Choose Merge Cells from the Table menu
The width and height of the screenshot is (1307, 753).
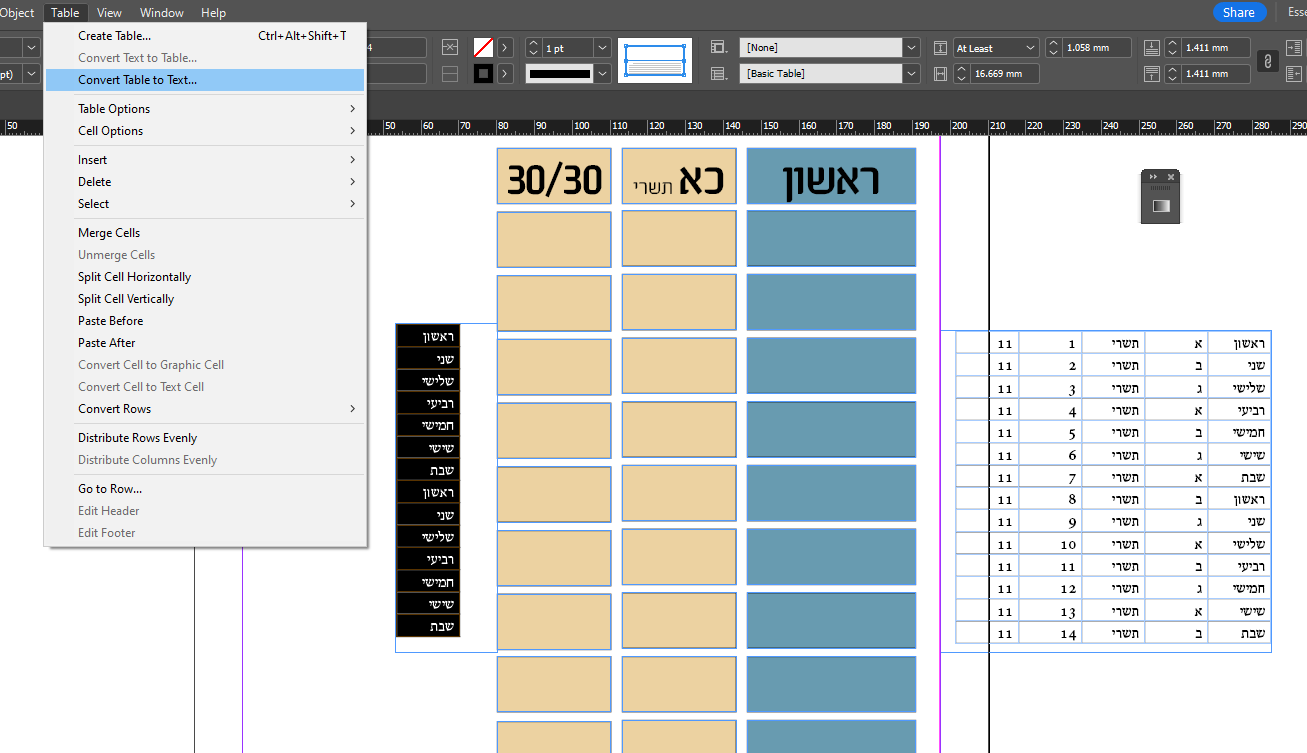click(x=205, y=233)
